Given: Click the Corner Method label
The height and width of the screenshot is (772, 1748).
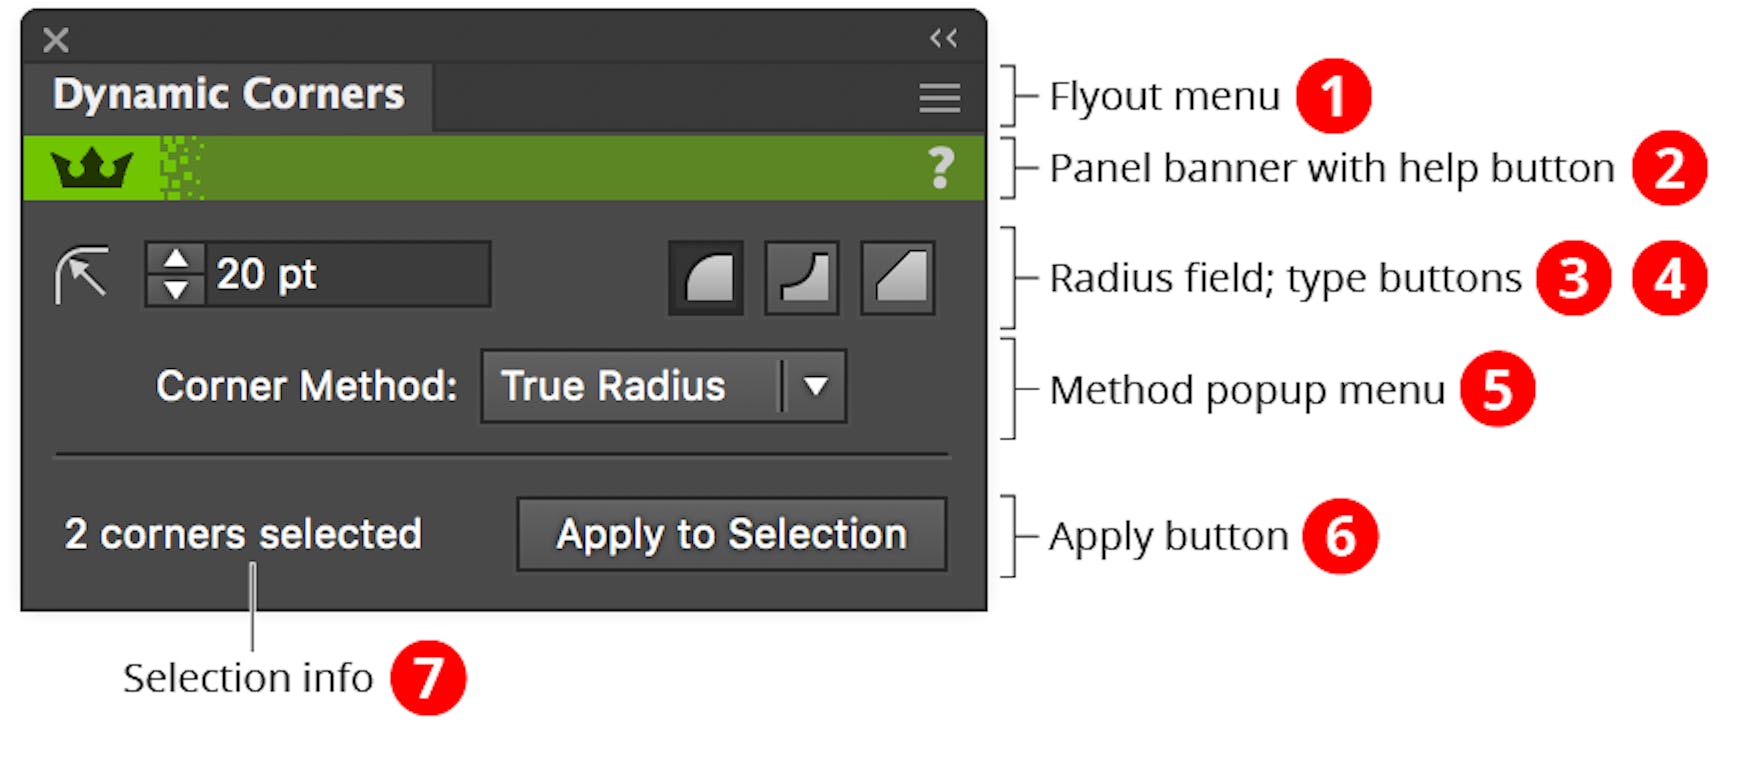Looking at the screenshot, I should [309, 386].
